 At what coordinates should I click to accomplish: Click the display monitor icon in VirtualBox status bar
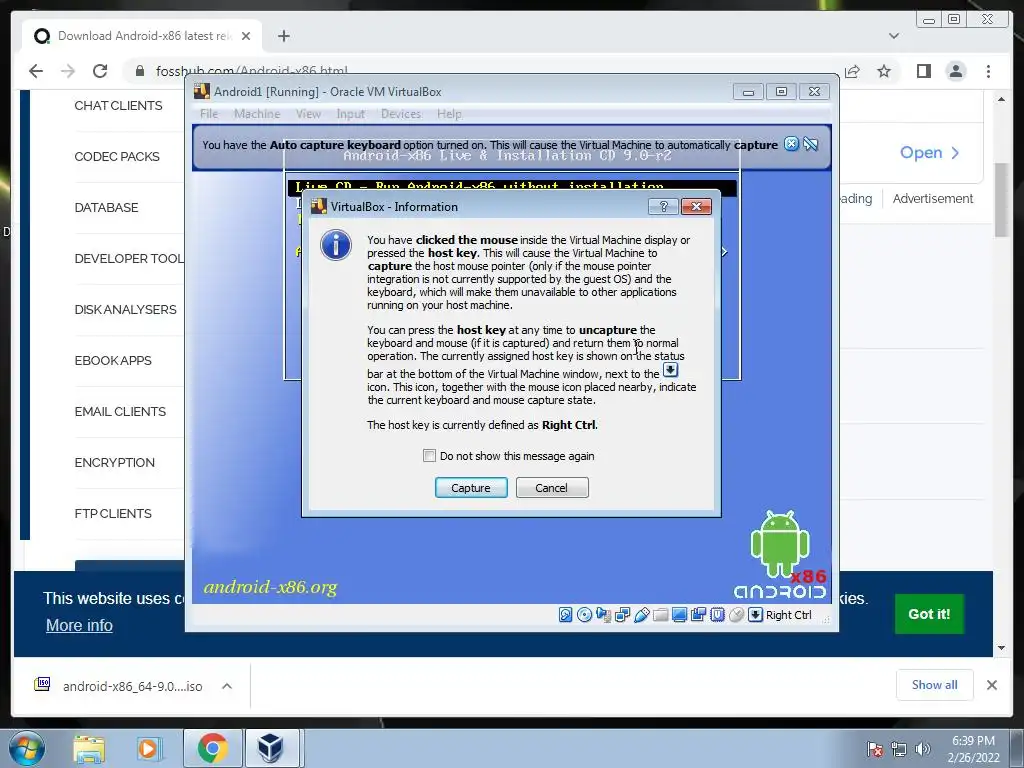[x=679, y=615]
